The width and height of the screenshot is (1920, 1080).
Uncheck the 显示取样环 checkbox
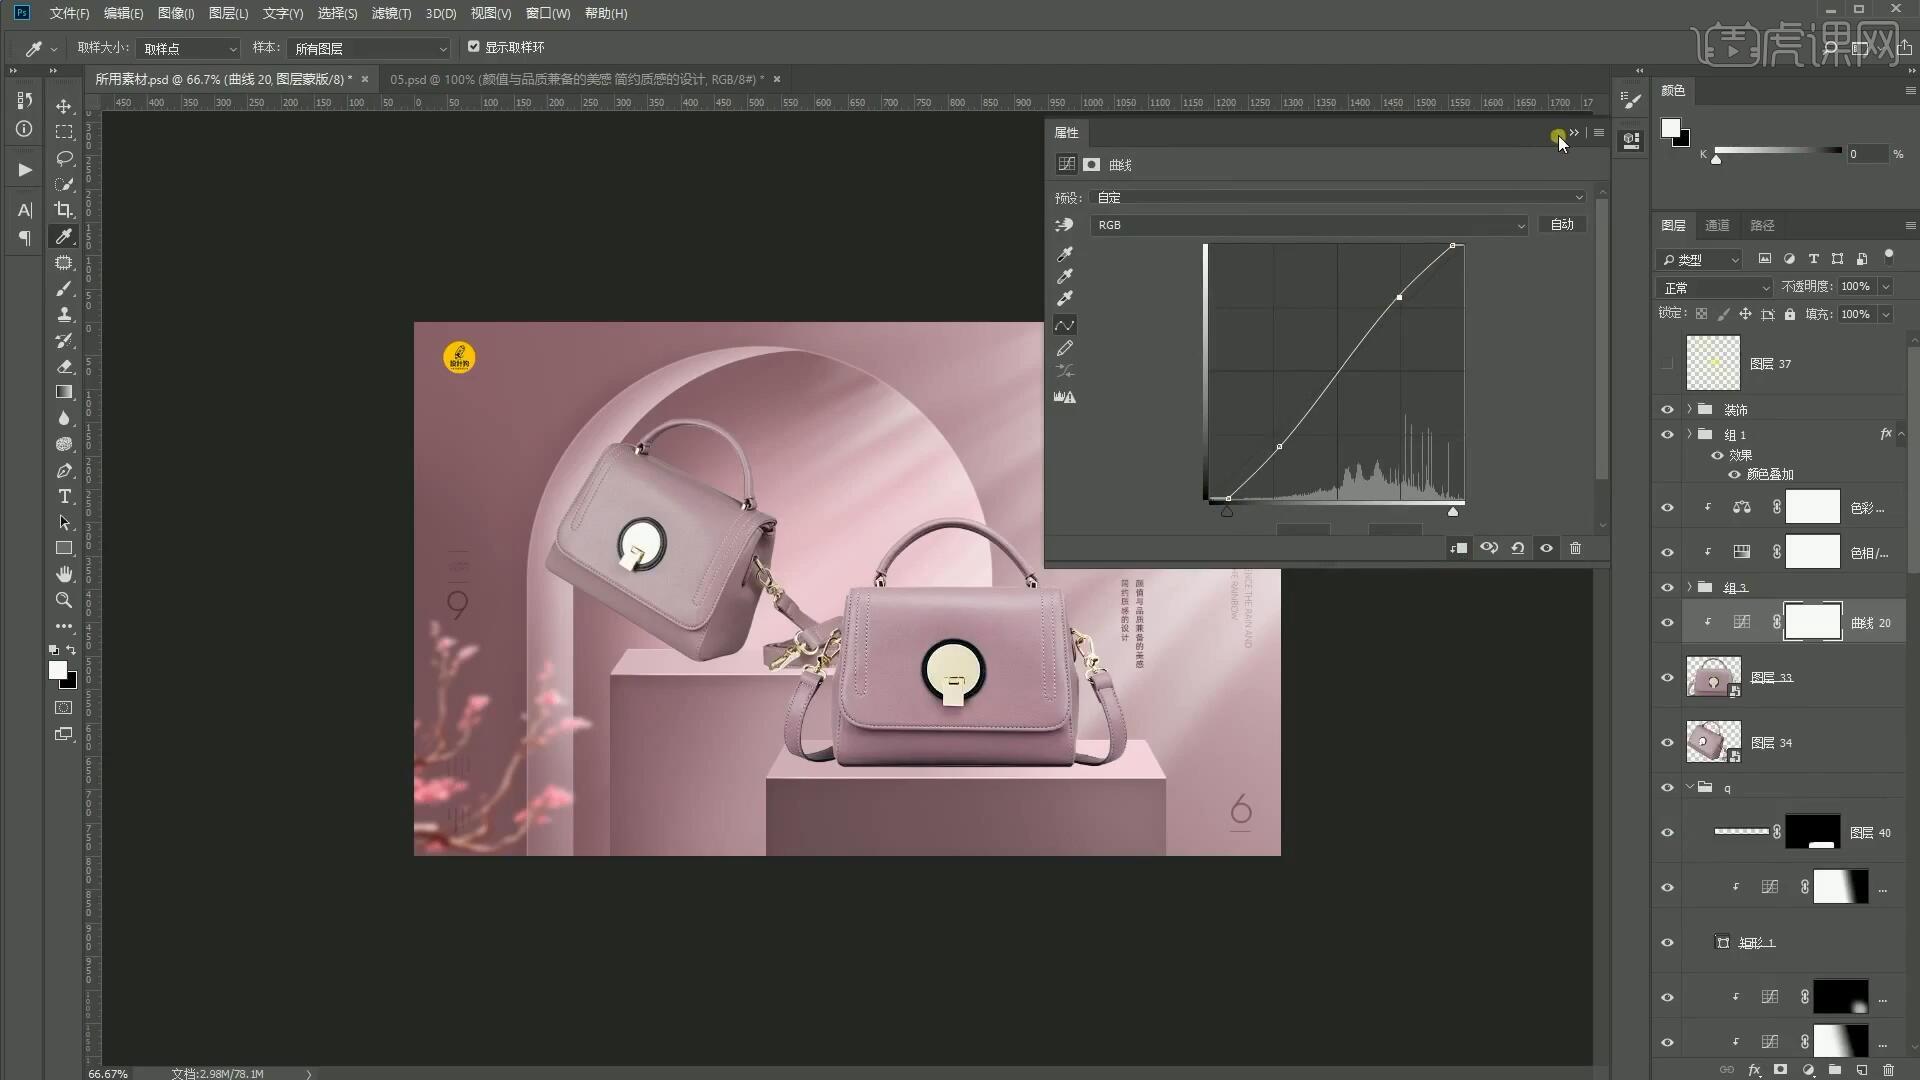click(x=474, y=47)
